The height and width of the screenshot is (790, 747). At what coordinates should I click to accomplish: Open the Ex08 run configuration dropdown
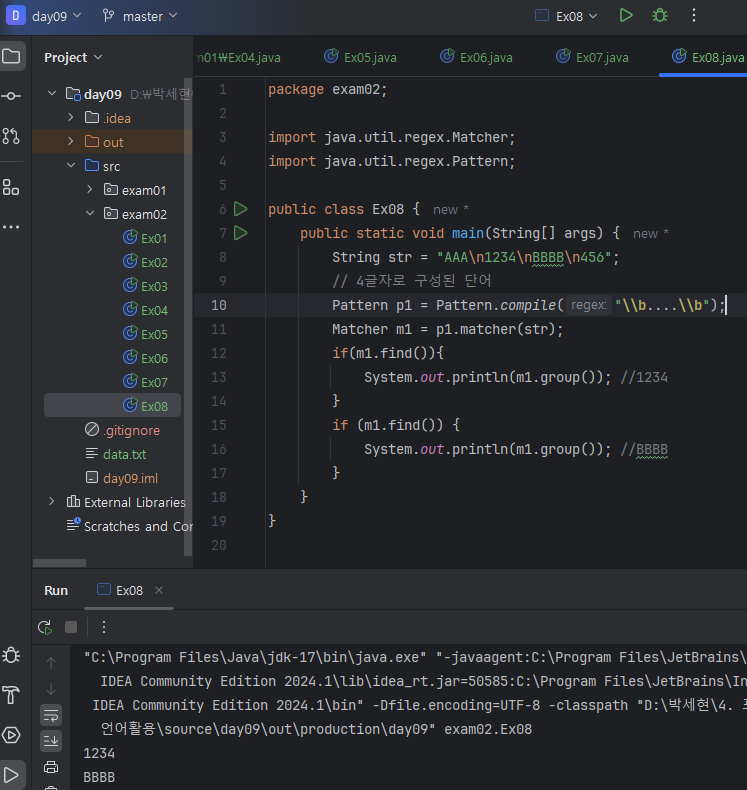tap(567, 15)
